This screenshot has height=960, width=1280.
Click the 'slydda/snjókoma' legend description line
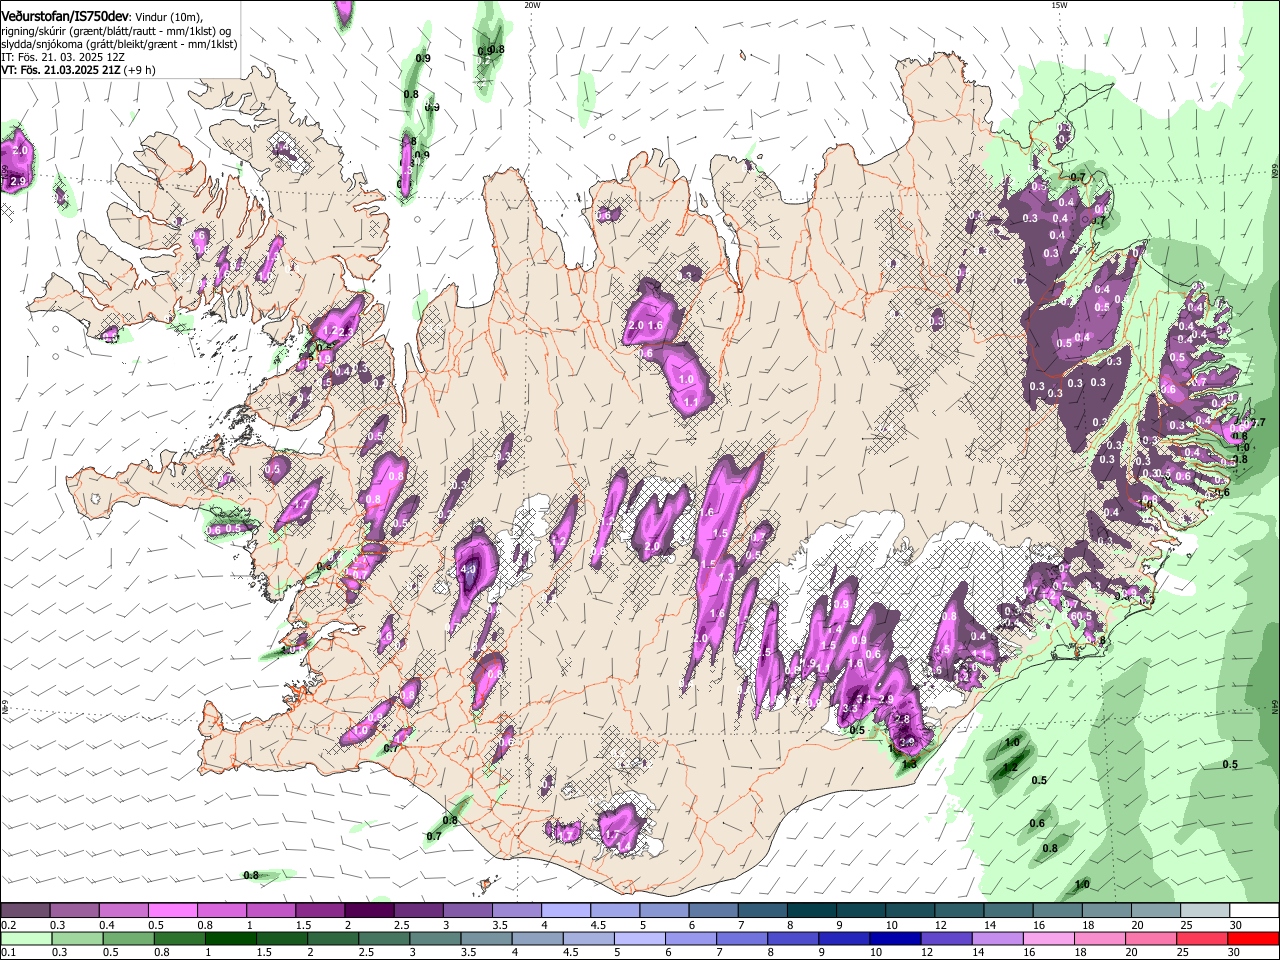119,44
